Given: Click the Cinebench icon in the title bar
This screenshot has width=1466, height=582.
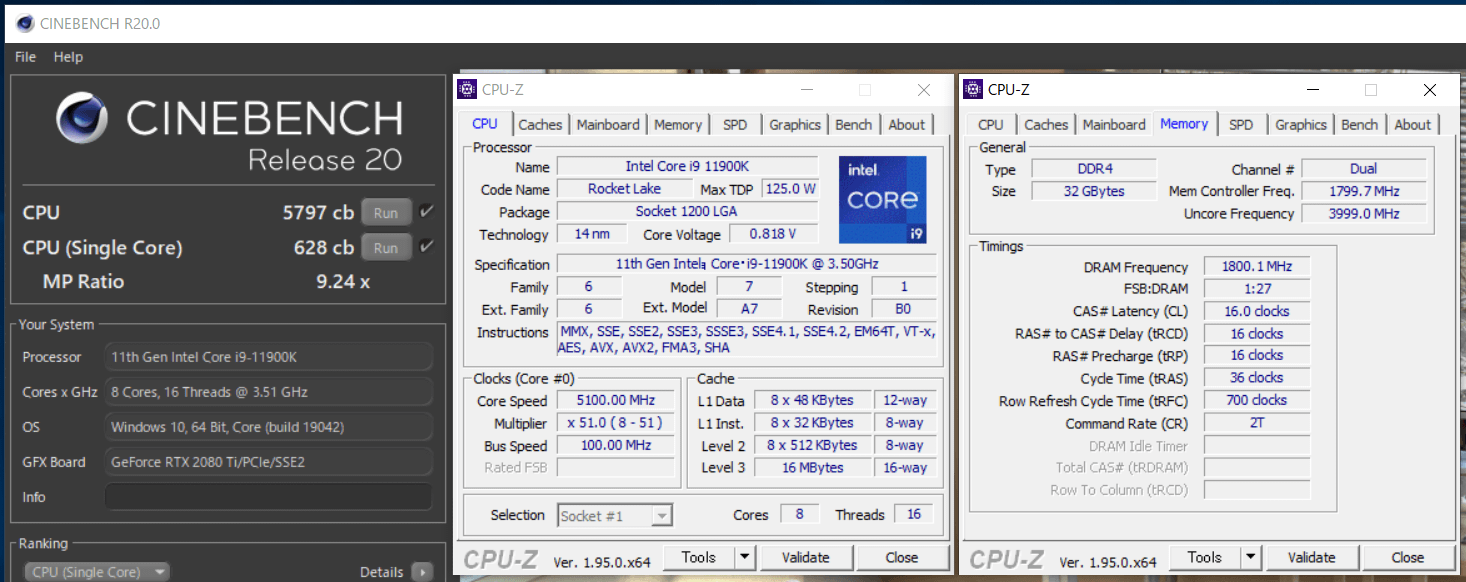Looking at the screenshot, I should [x=24, y=22].
